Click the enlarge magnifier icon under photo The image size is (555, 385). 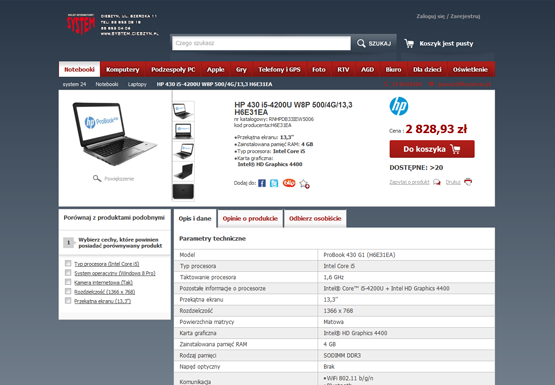click(x=97, y=178)
